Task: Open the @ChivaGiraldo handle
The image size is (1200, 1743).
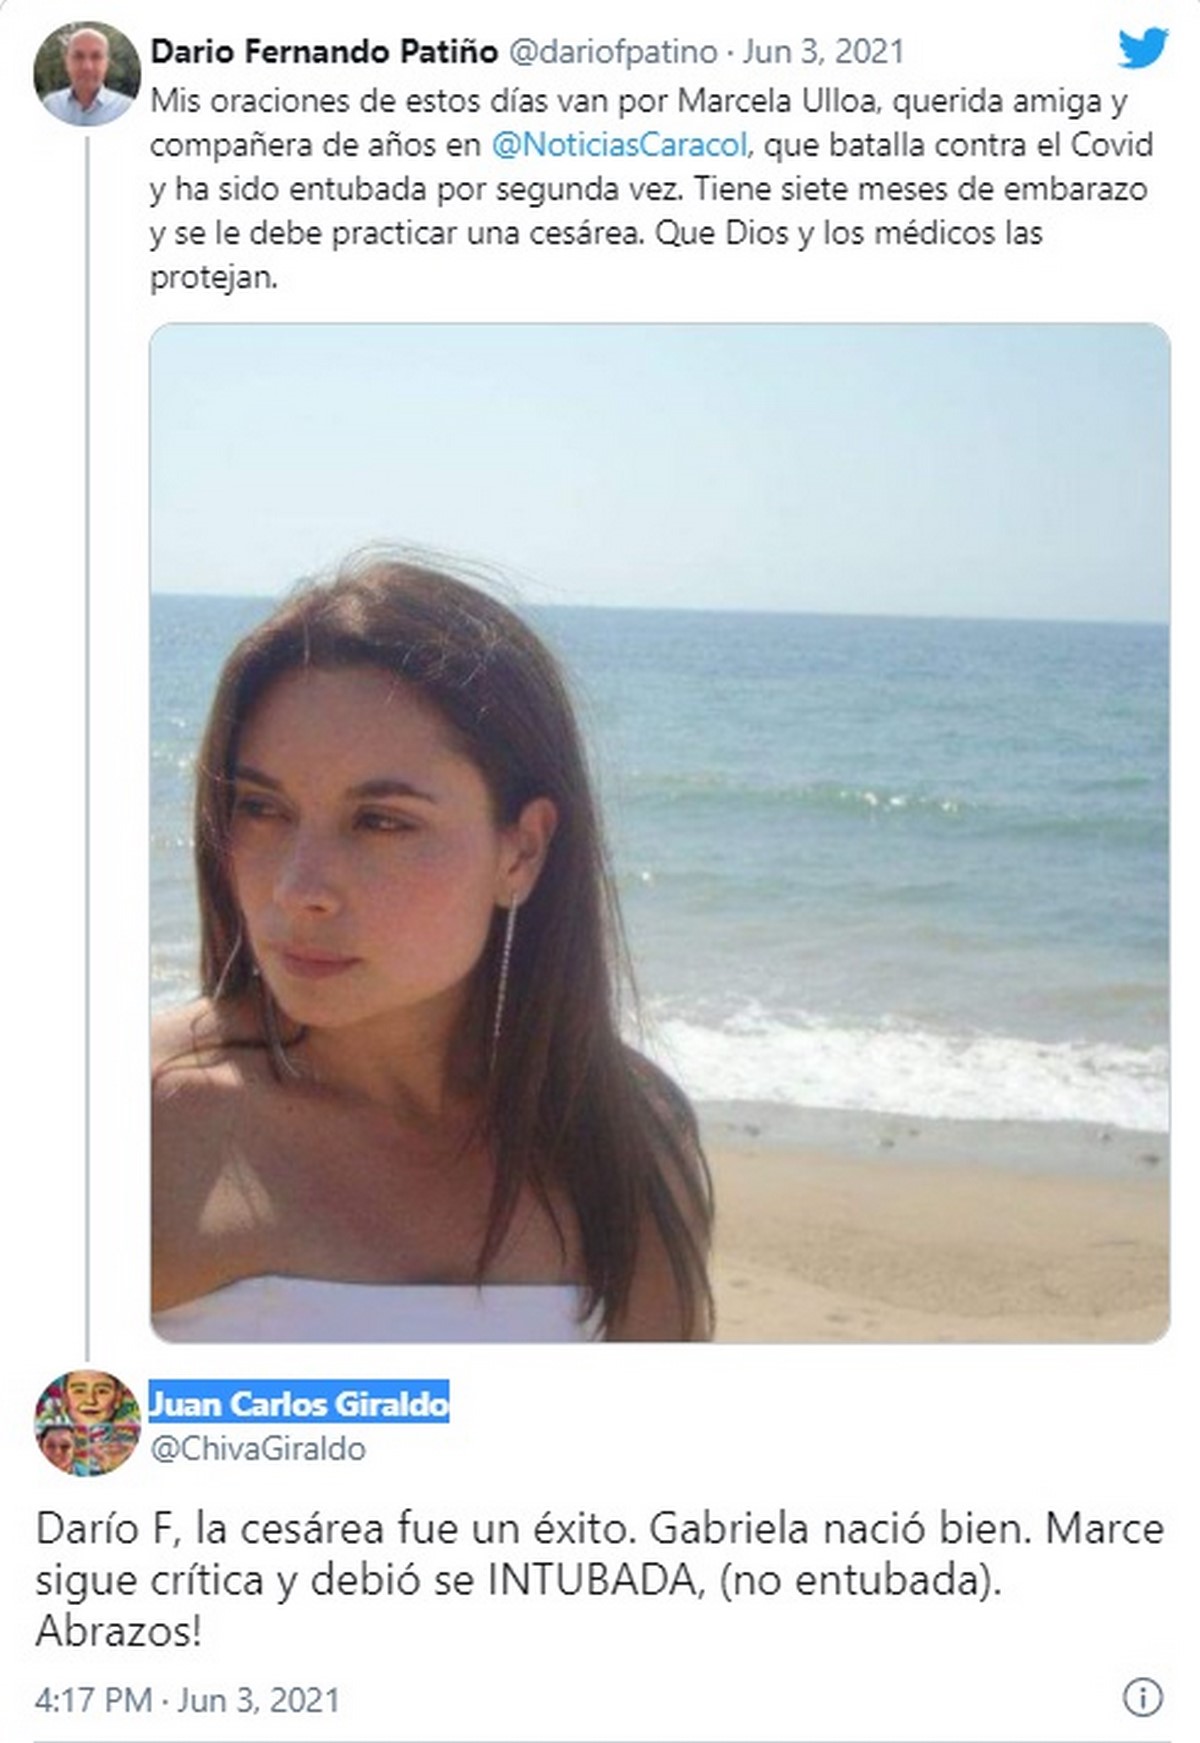Action: pyautogui.click(x=258, y=1448)
